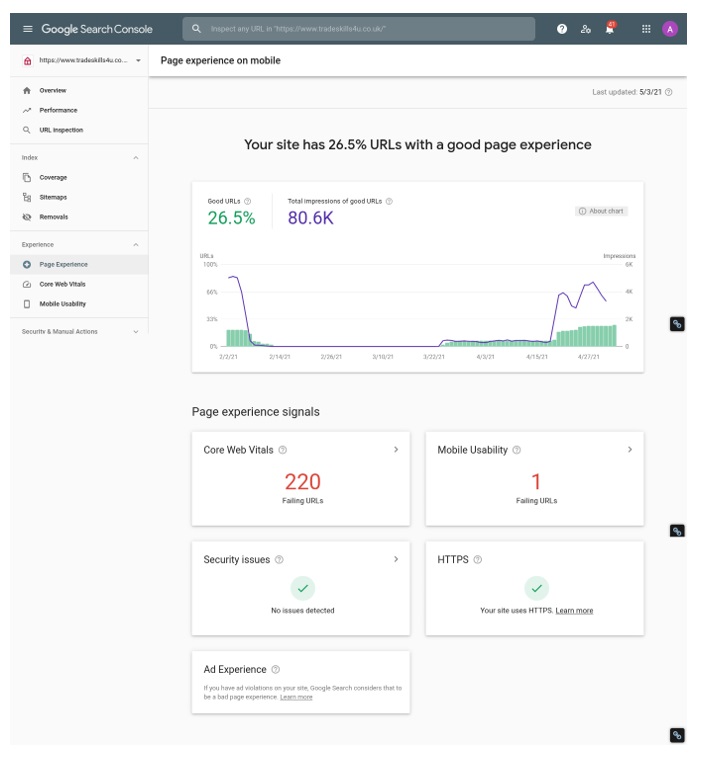Screen dimensions: 705x760
Task: Click 220 Failing URLs count
Action: [303, 488]
